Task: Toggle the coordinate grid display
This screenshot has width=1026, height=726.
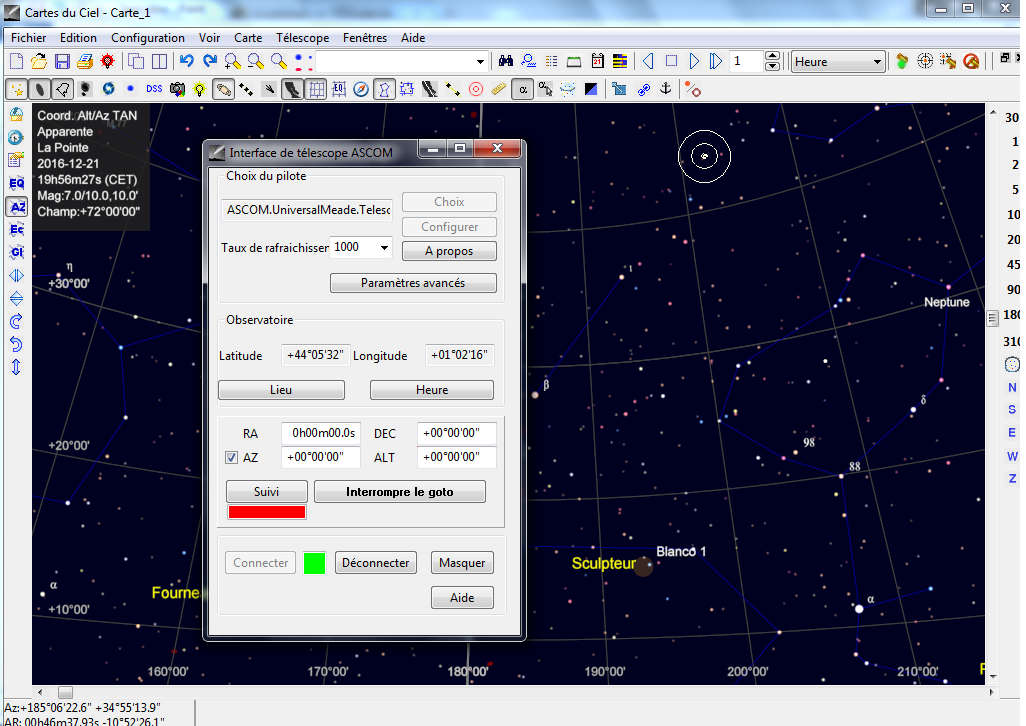Action: click(316, 89)
